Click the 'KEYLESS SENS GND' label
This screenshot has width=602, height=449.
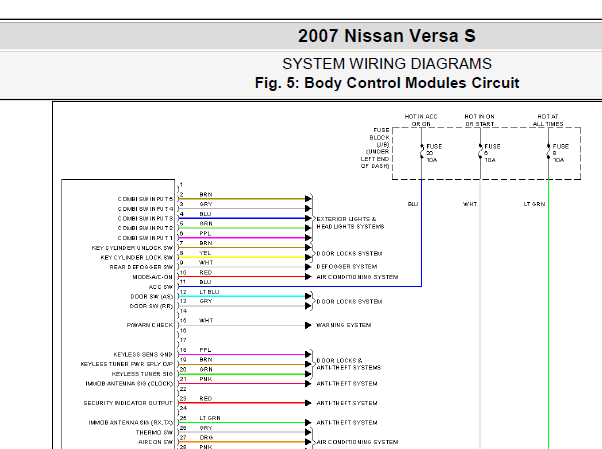143,355
